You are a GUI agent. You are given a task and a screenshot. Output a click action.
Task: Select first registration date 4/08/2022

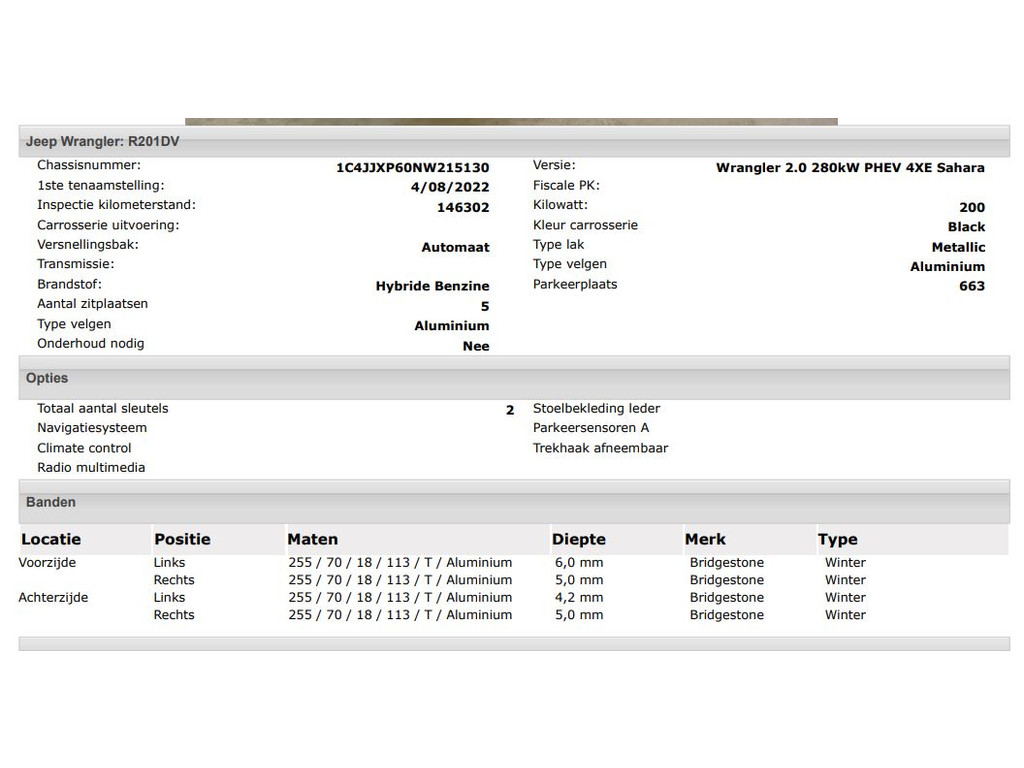(x=449, y=187)
